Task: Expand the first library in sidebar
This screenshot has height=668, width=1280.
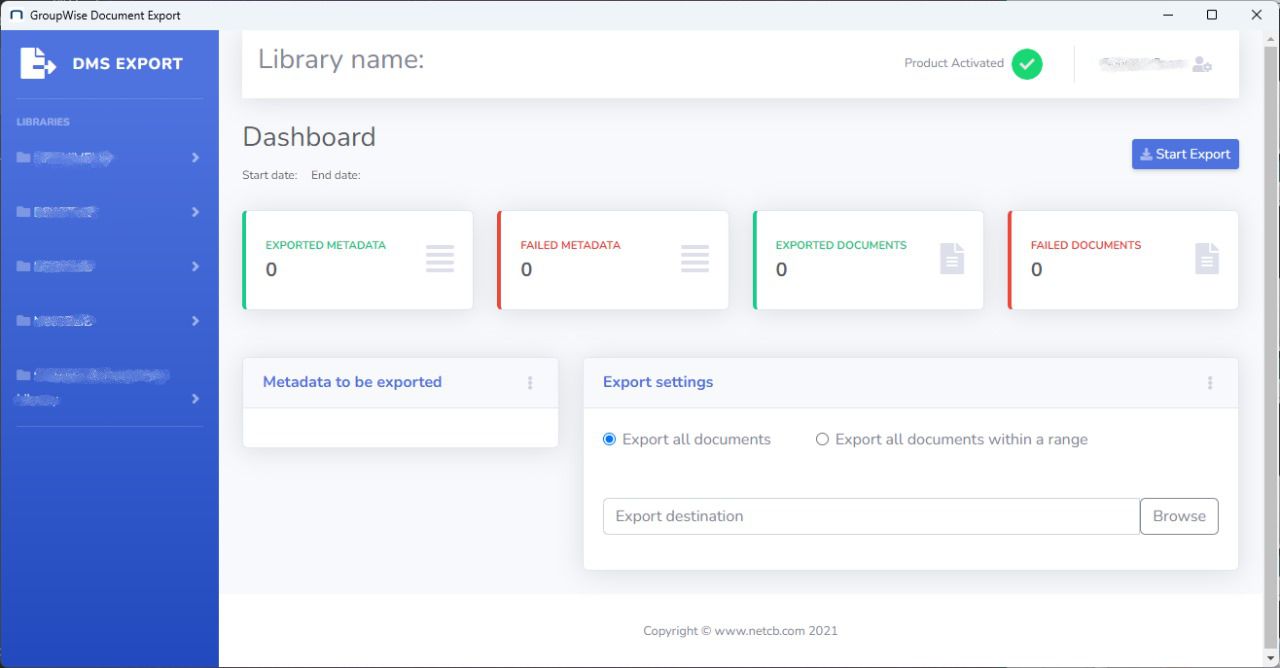Action: tap(195, 158)
